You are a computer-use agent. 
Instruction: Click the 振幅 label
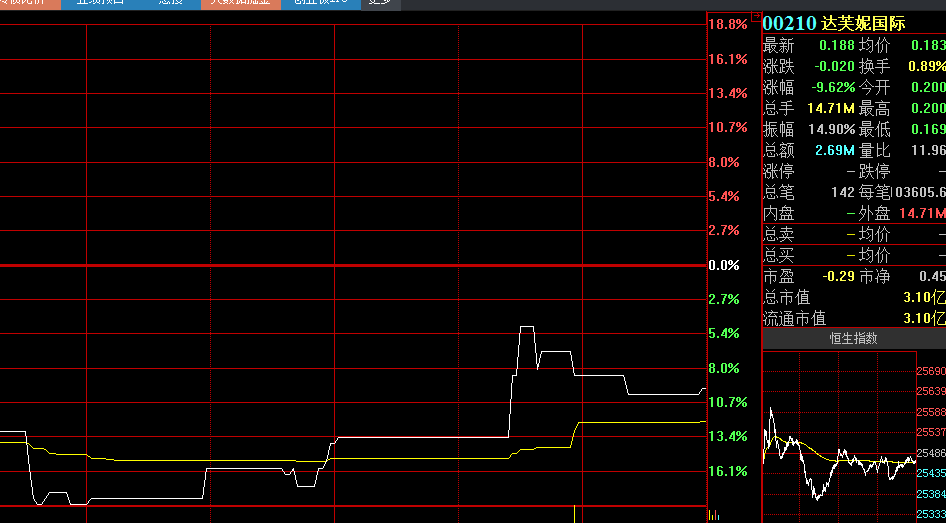(779, 130)
